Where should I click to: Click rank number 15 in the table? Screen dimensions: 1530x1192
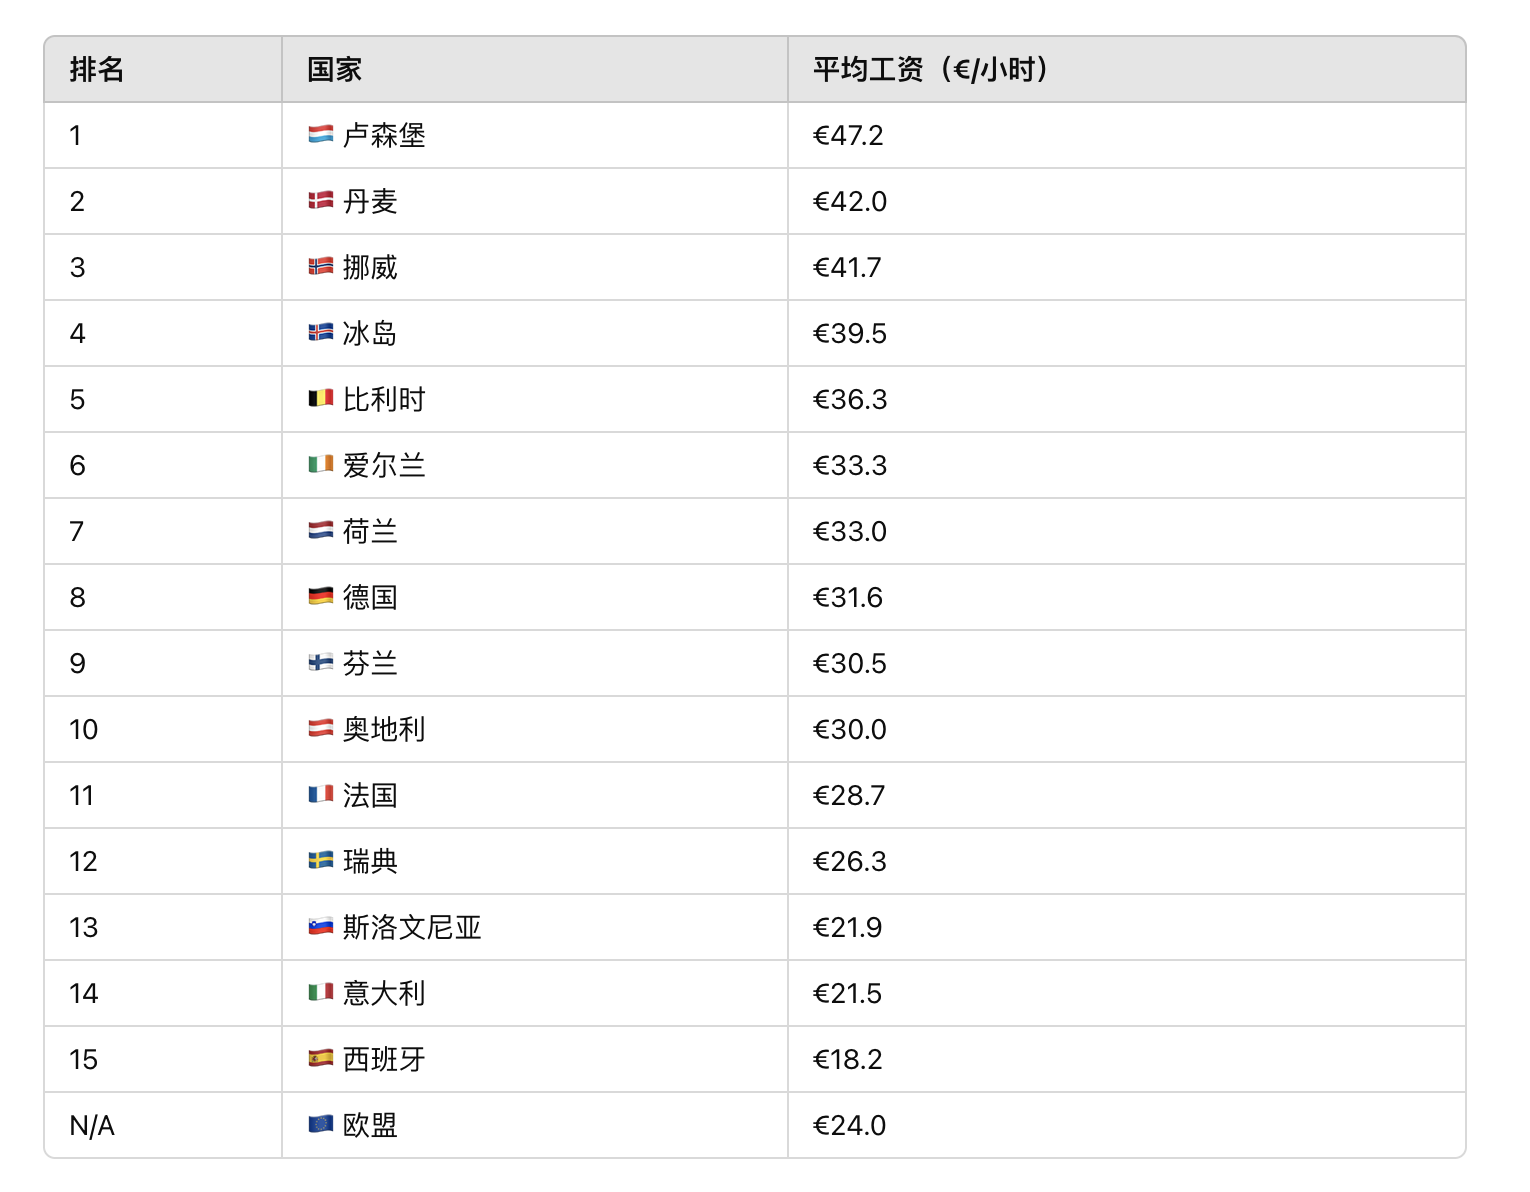(84, 1059)
